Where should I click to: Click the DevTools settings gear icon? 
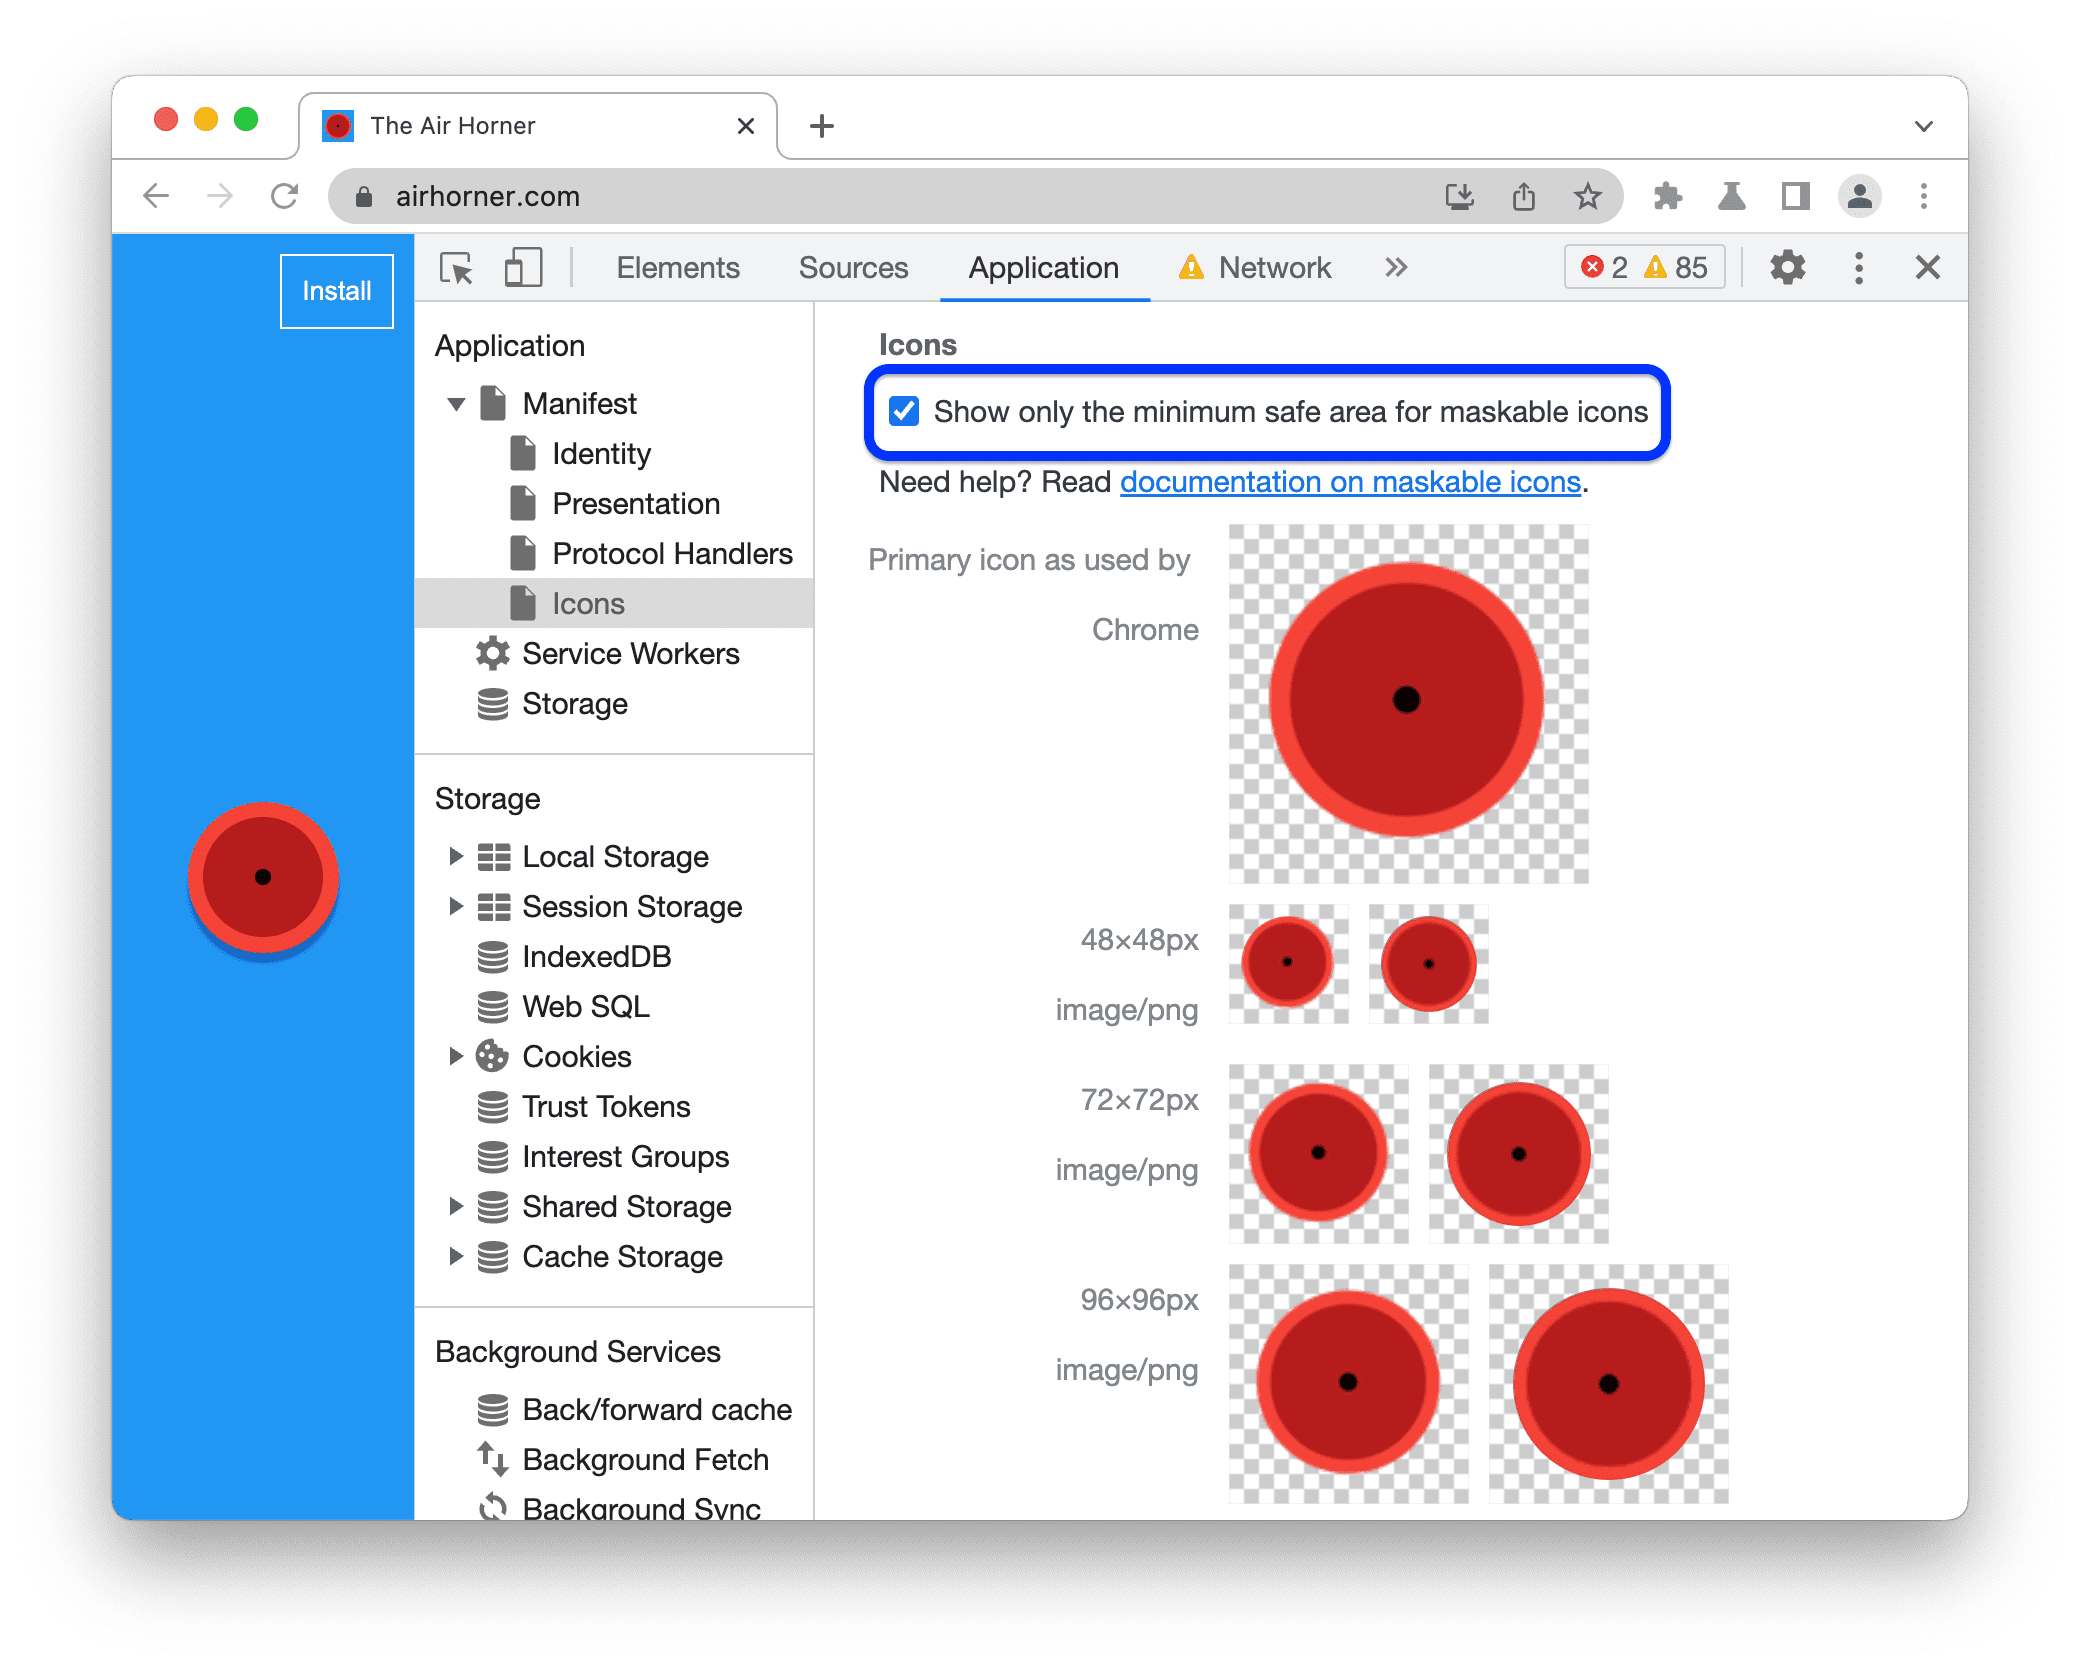tap(1789, 269)
